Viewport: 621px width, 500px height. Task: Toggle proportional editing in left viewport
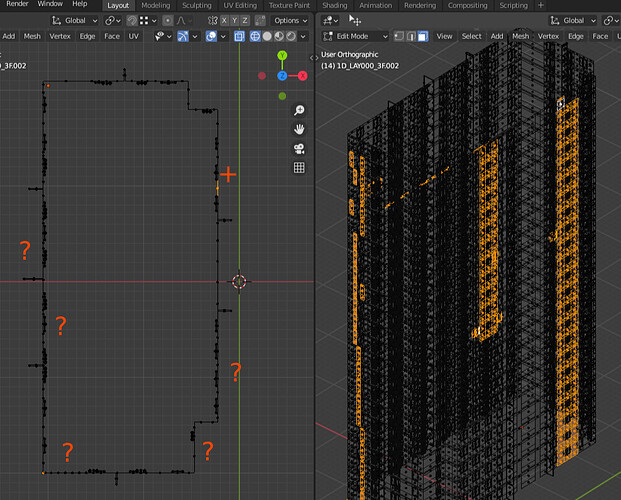click(168, 21)
